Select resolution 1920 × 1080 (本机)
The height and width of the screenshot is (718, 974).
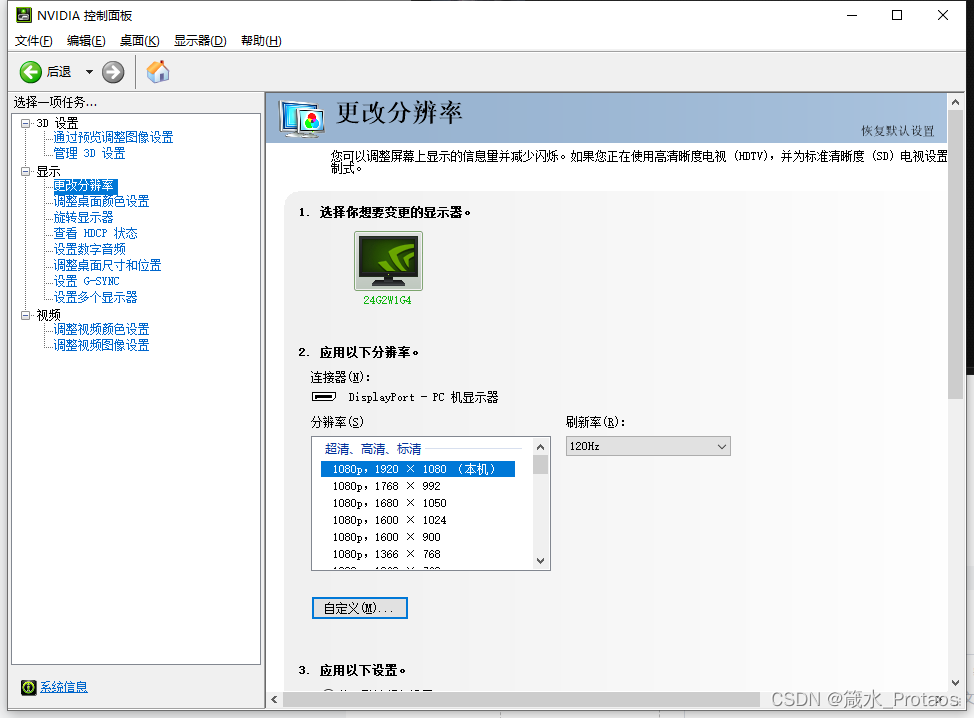[x=418, y=469]
